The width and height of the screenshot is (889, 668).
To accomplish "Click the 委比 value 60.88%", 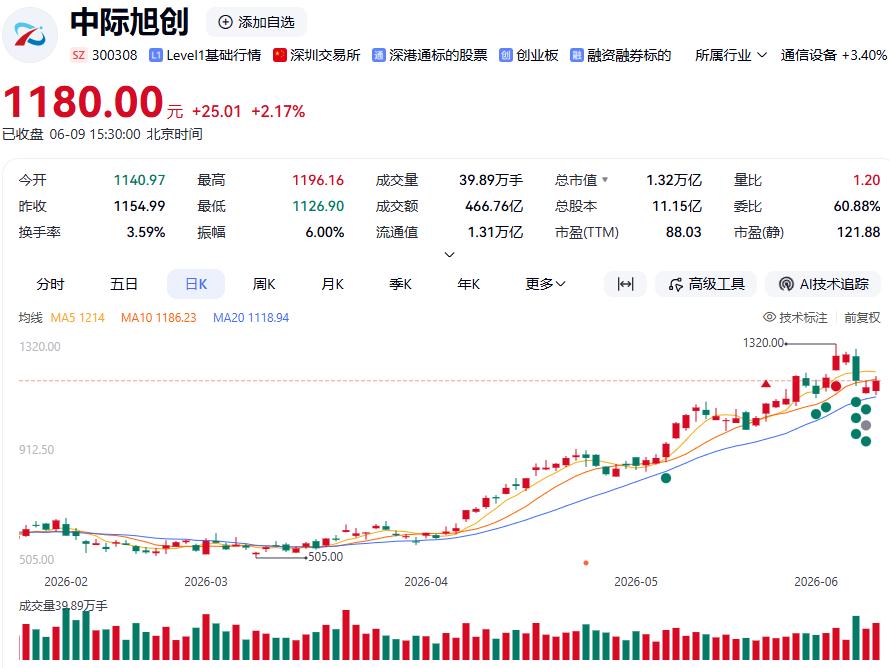I will [x=857, y=206].
